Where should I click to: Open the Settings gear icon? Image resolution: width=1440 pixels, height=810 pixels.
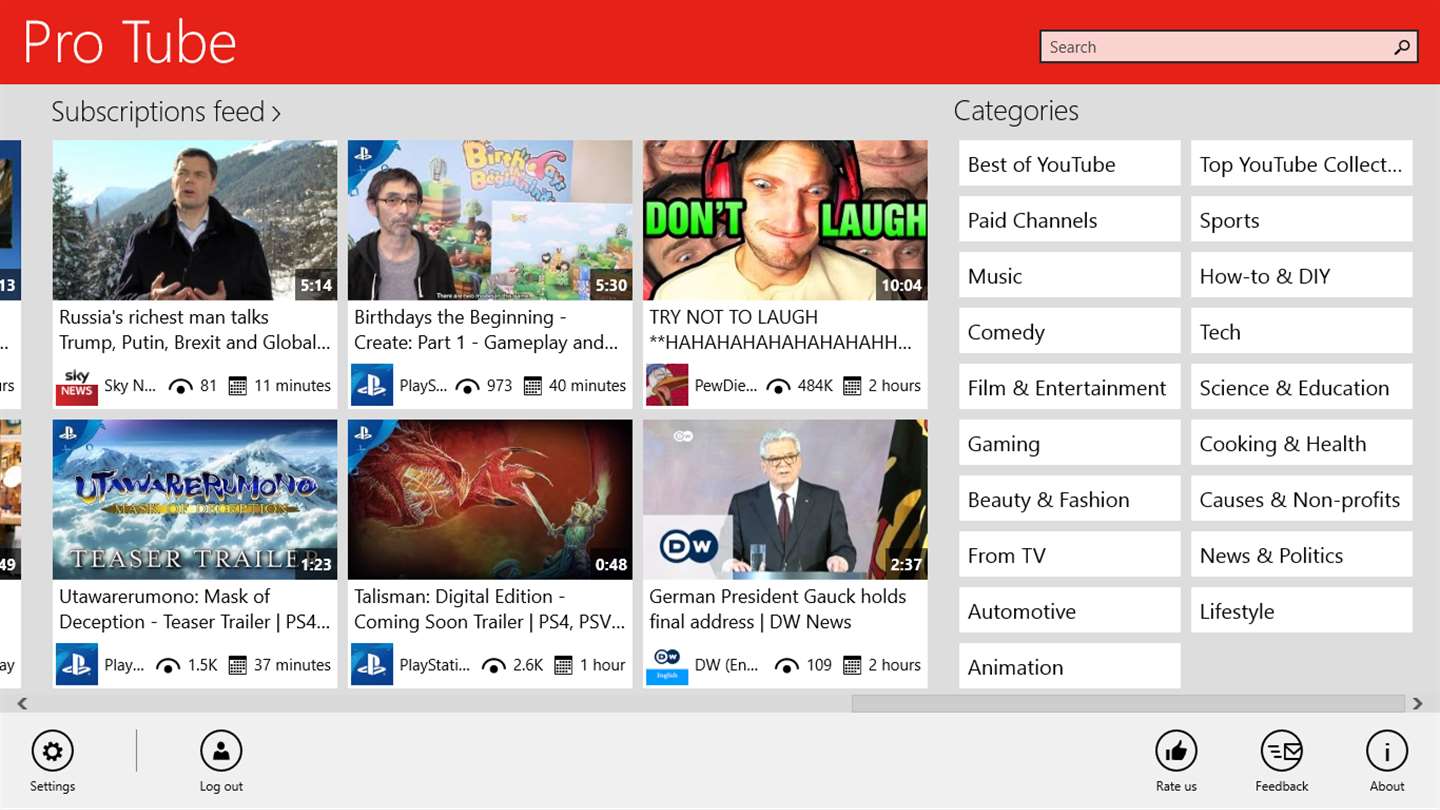coord(53,751)
